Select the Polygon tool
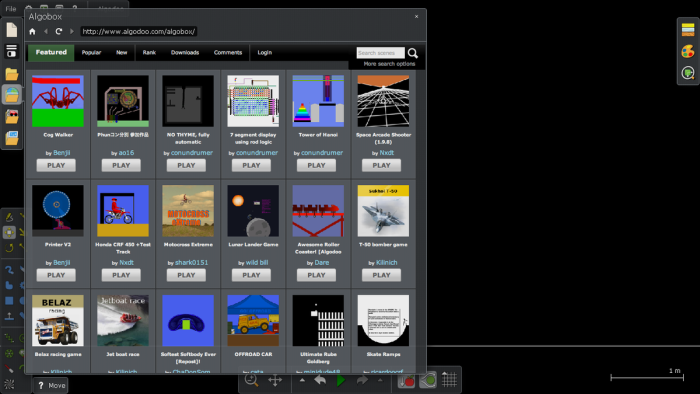This screenshot has width=700, height=394. pyautogui.click(x=9, y=285)
